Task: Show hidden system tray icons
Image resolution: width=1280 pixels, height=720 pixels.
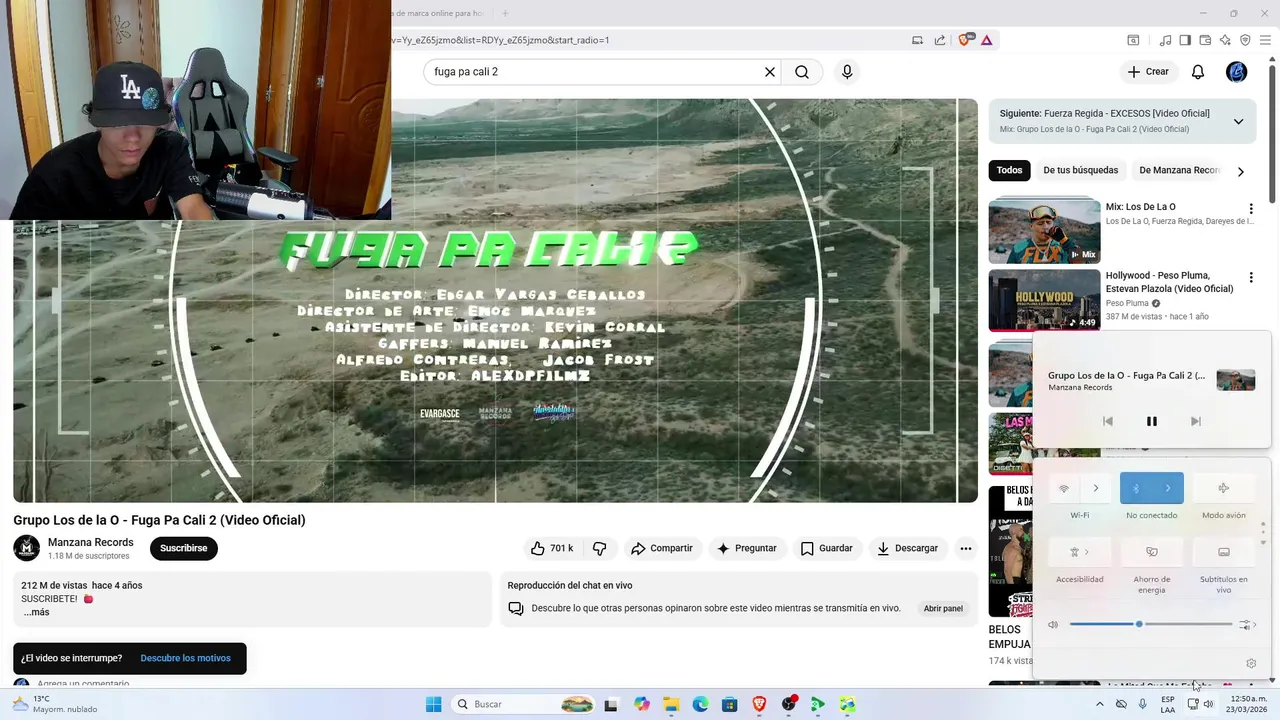Action: pyautogui.click(x=1099, y=704)
